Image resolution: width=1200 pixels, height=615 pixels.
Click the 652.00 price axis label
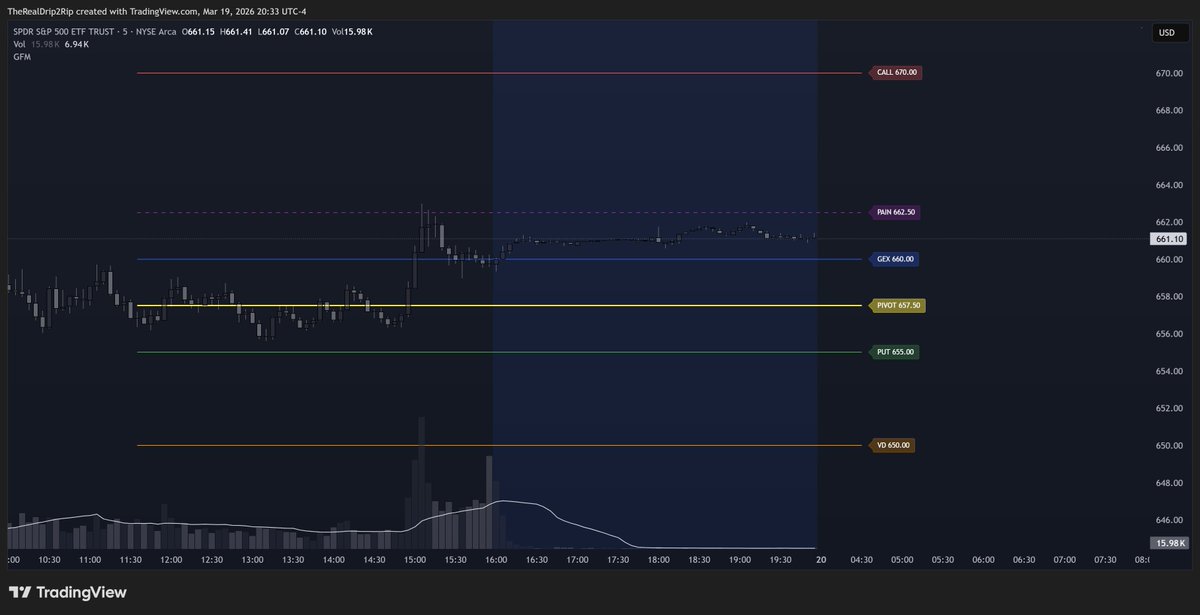[x=1170, y=408]
